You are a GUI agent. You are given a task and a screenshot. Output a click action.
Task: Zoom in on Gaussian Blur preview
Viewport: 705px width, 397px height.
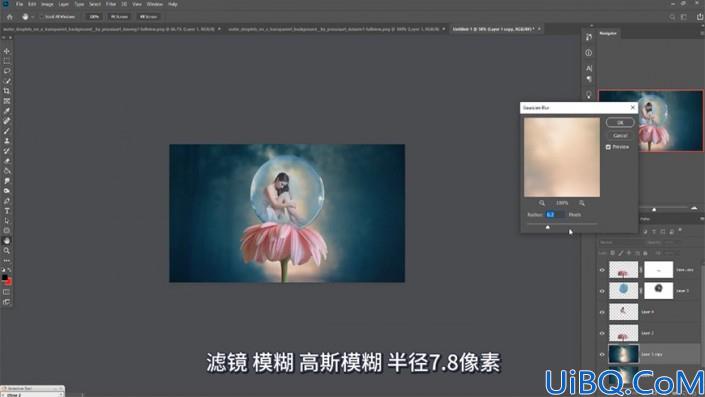[582, 203]
